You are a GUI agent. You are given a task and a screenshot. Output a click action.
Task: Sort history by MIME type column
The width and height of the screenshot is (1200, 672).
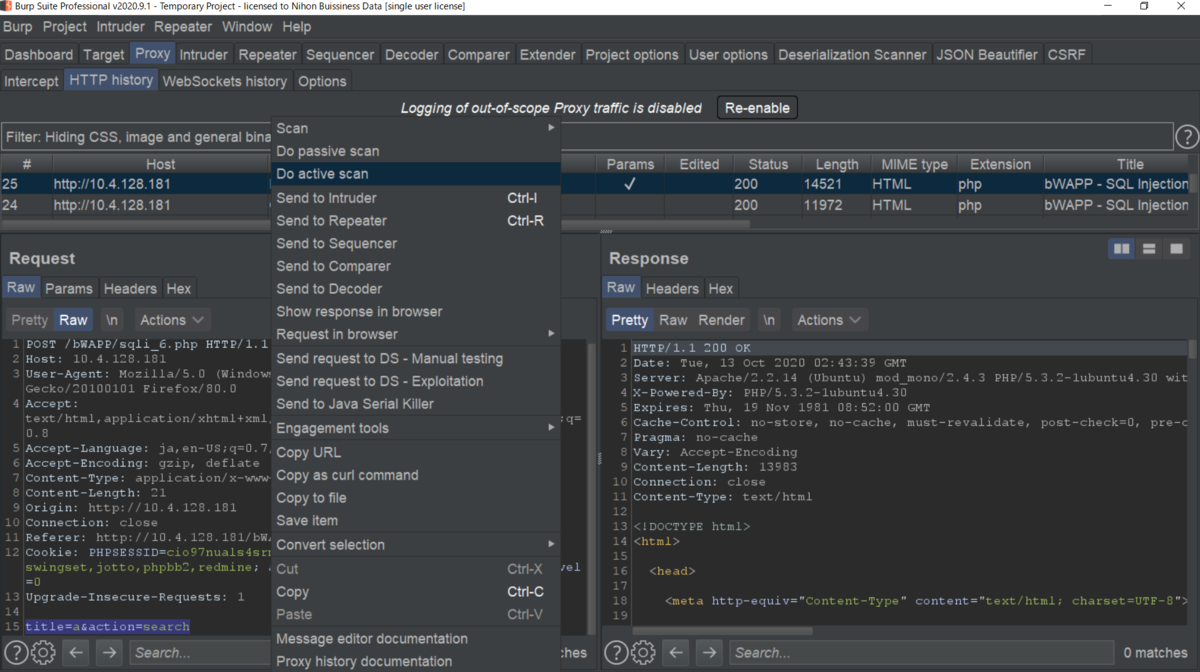(914, 164)
